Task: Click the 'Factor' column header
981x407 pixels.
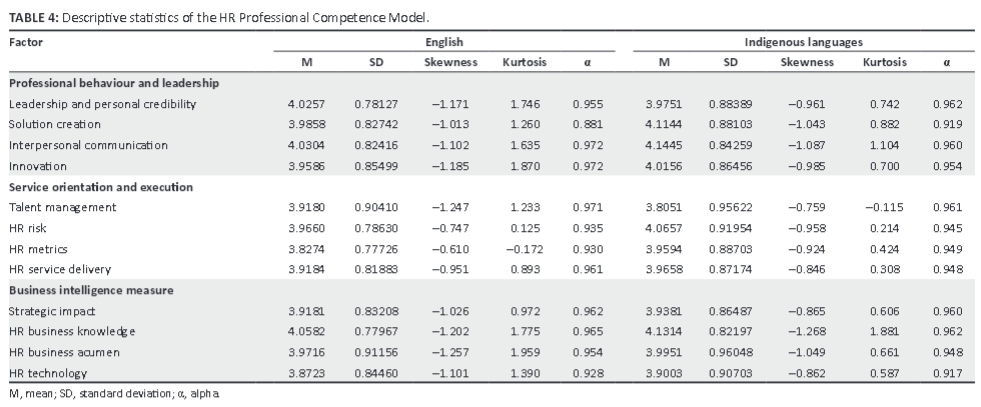Action: tap(26, 43)
